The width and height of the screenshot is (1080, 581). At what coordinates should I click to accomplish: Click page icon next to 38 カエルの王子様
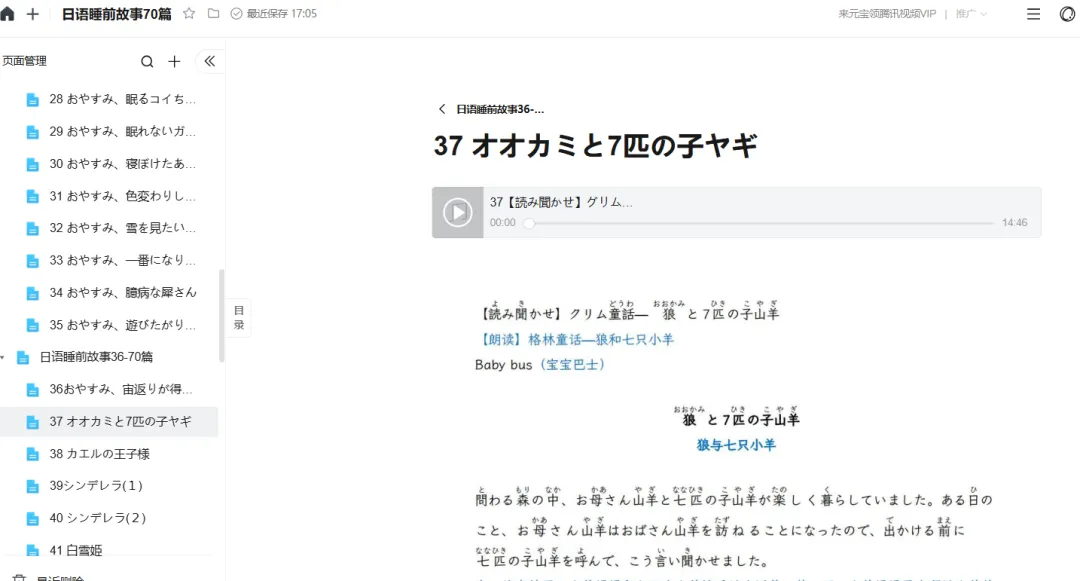pyautogui.click(x=32, y=454)
